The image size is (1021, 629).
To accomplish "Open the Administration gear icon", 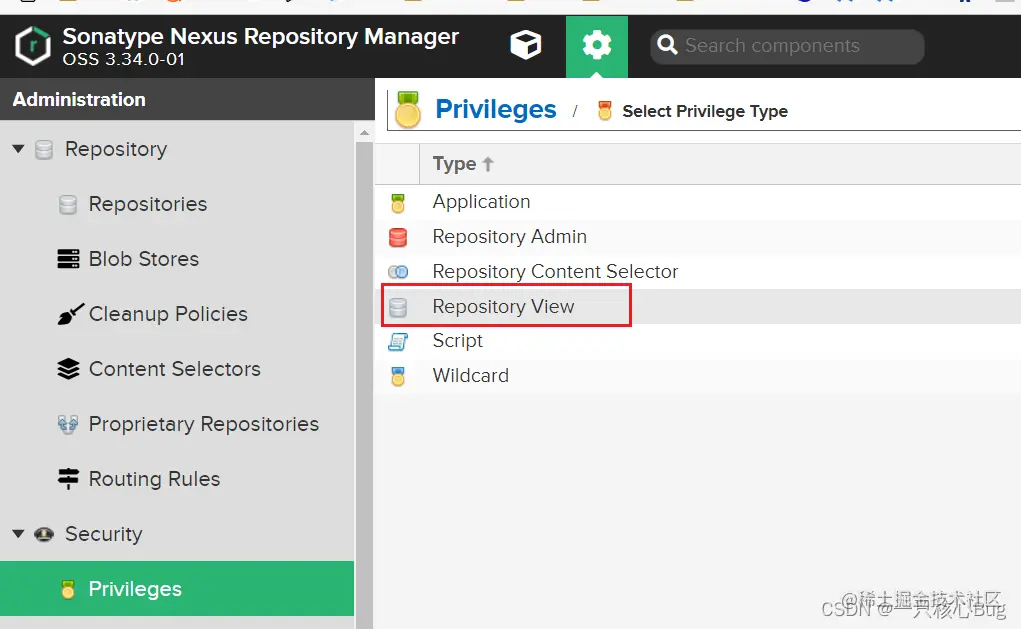I will pos(596,46).
